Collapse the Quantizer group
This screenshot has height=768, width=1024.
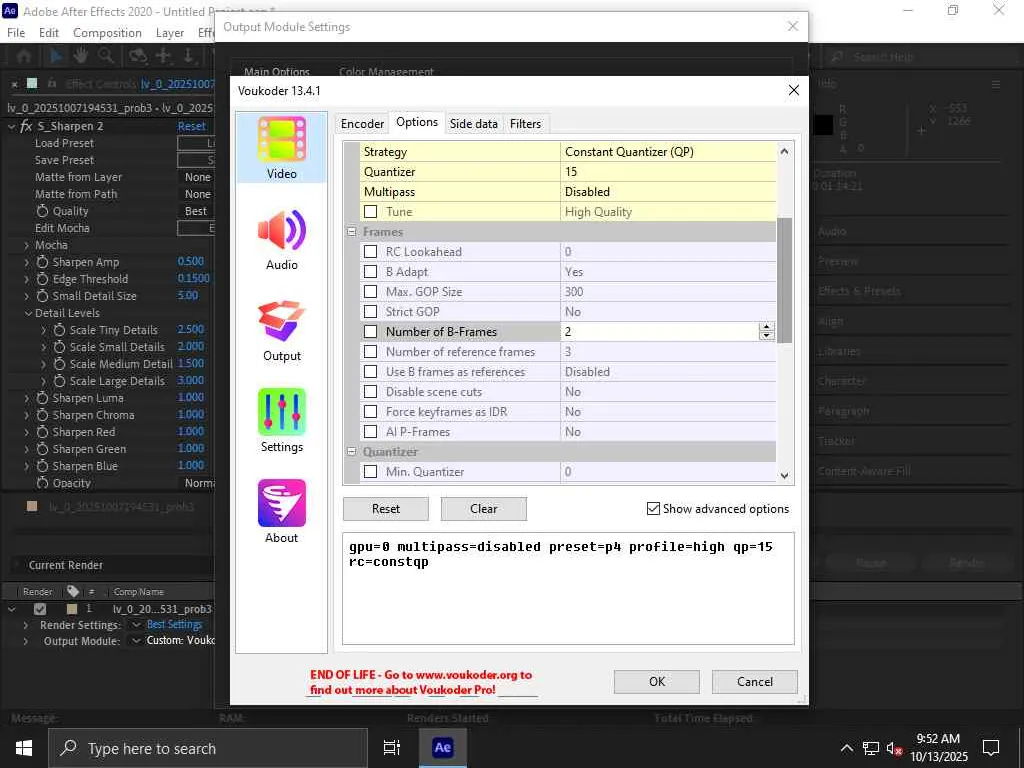[x=351, y=451]
